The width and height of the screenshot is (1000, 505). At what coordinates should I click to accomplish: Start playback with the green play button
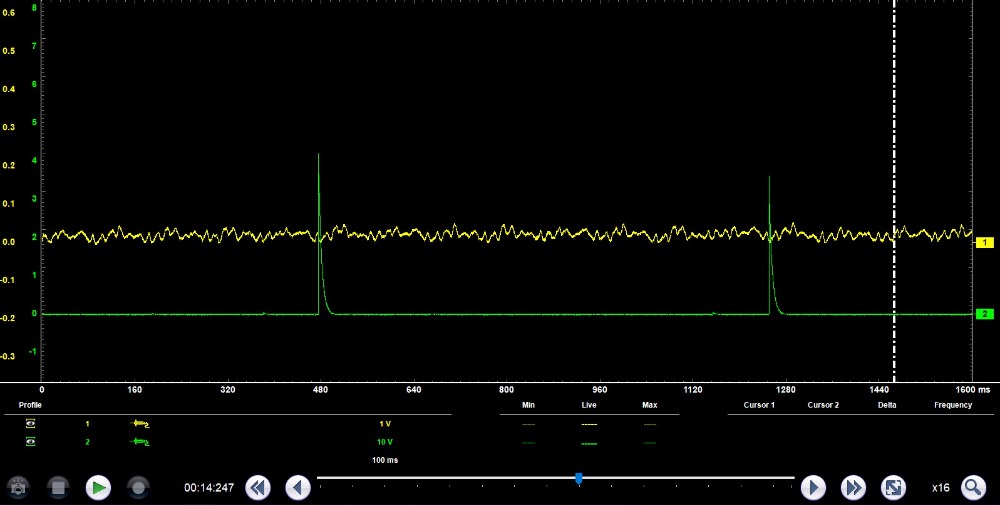98,487
